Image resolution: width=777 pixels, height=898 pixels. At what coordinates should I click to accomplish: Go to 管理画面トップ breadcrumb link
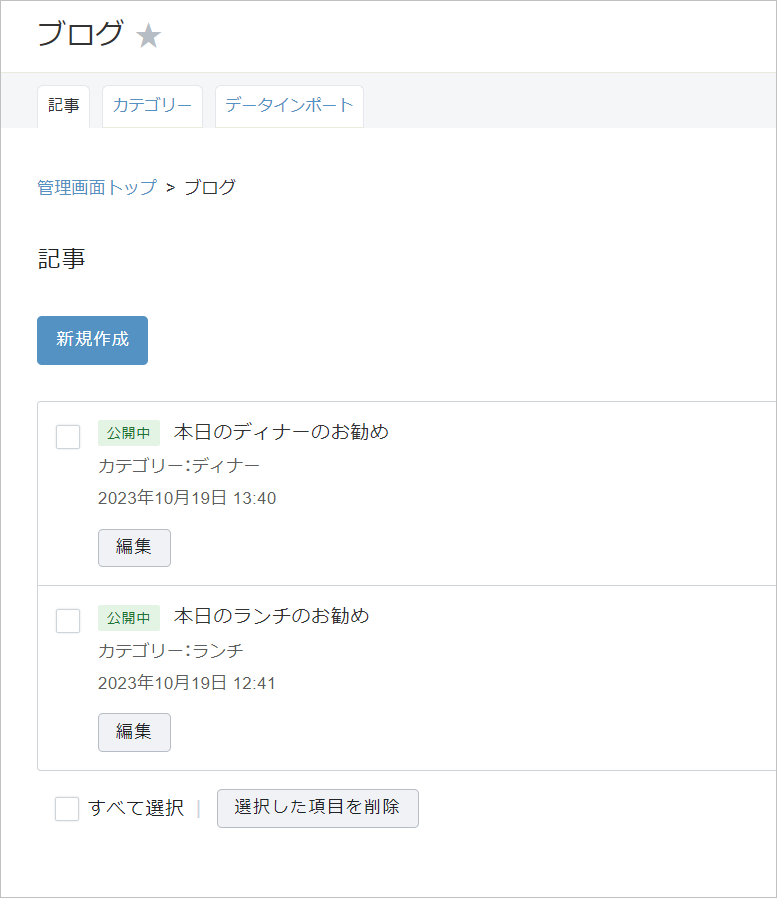point(97,187)
